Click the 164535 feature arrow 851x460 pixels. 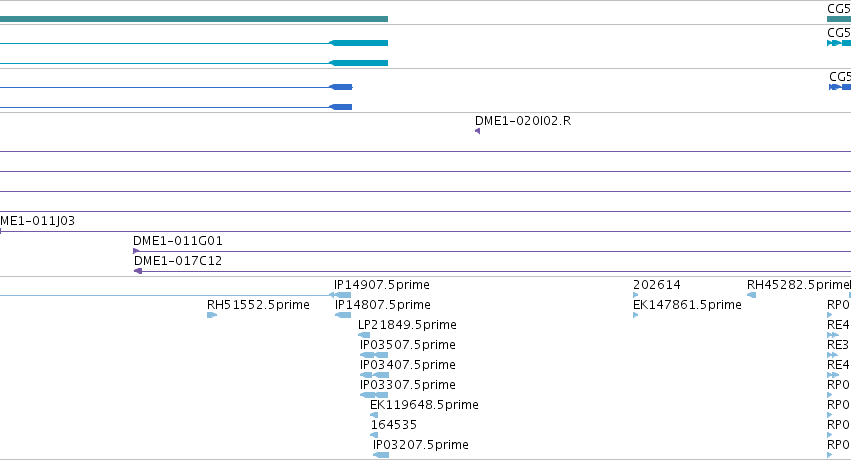pyautogui.click(x=374, y=435)
